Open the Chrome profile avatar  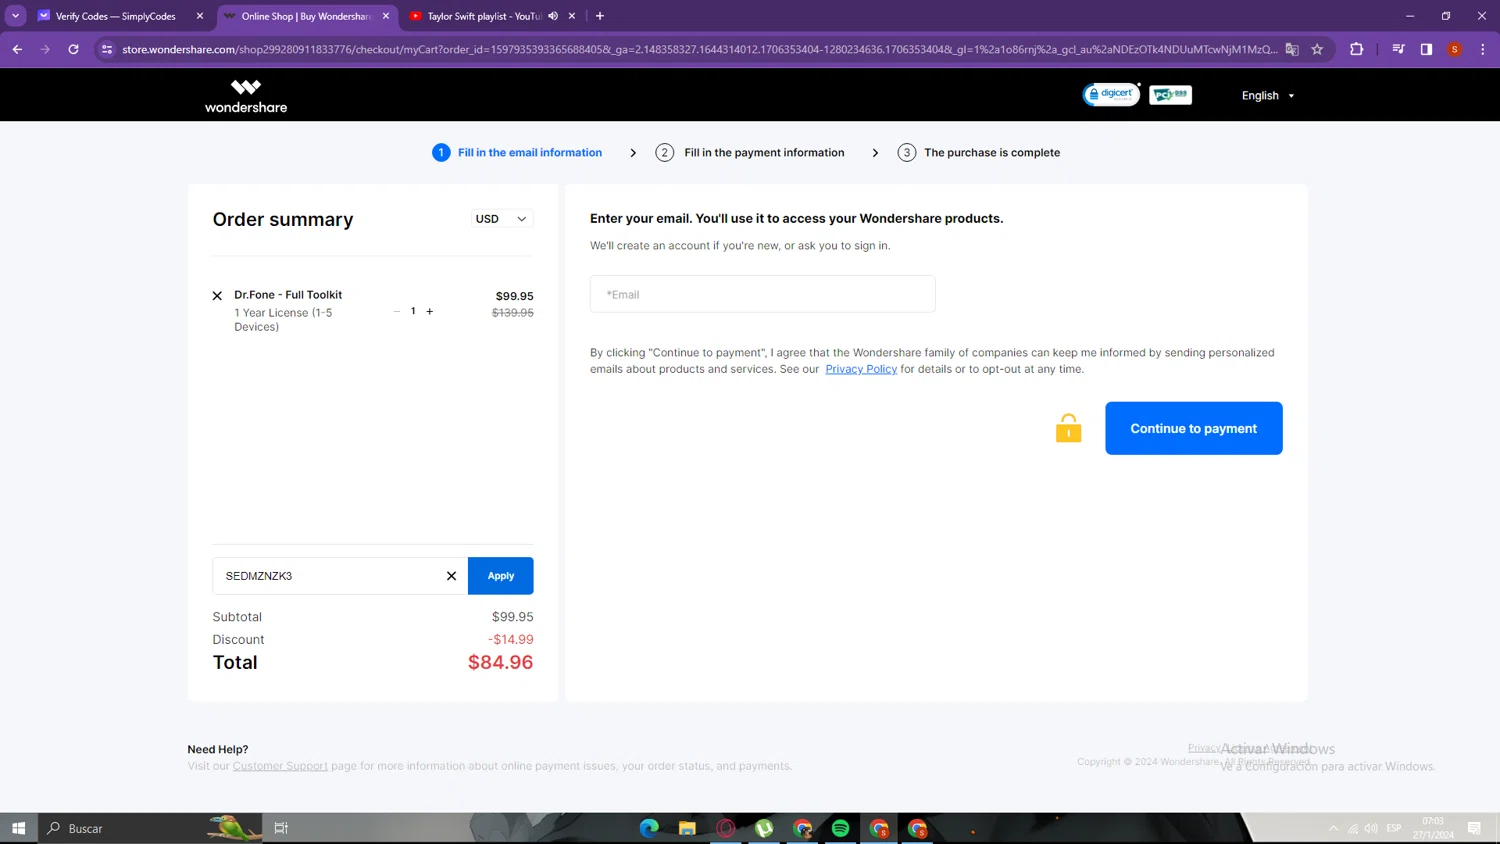click(1455, 49)
